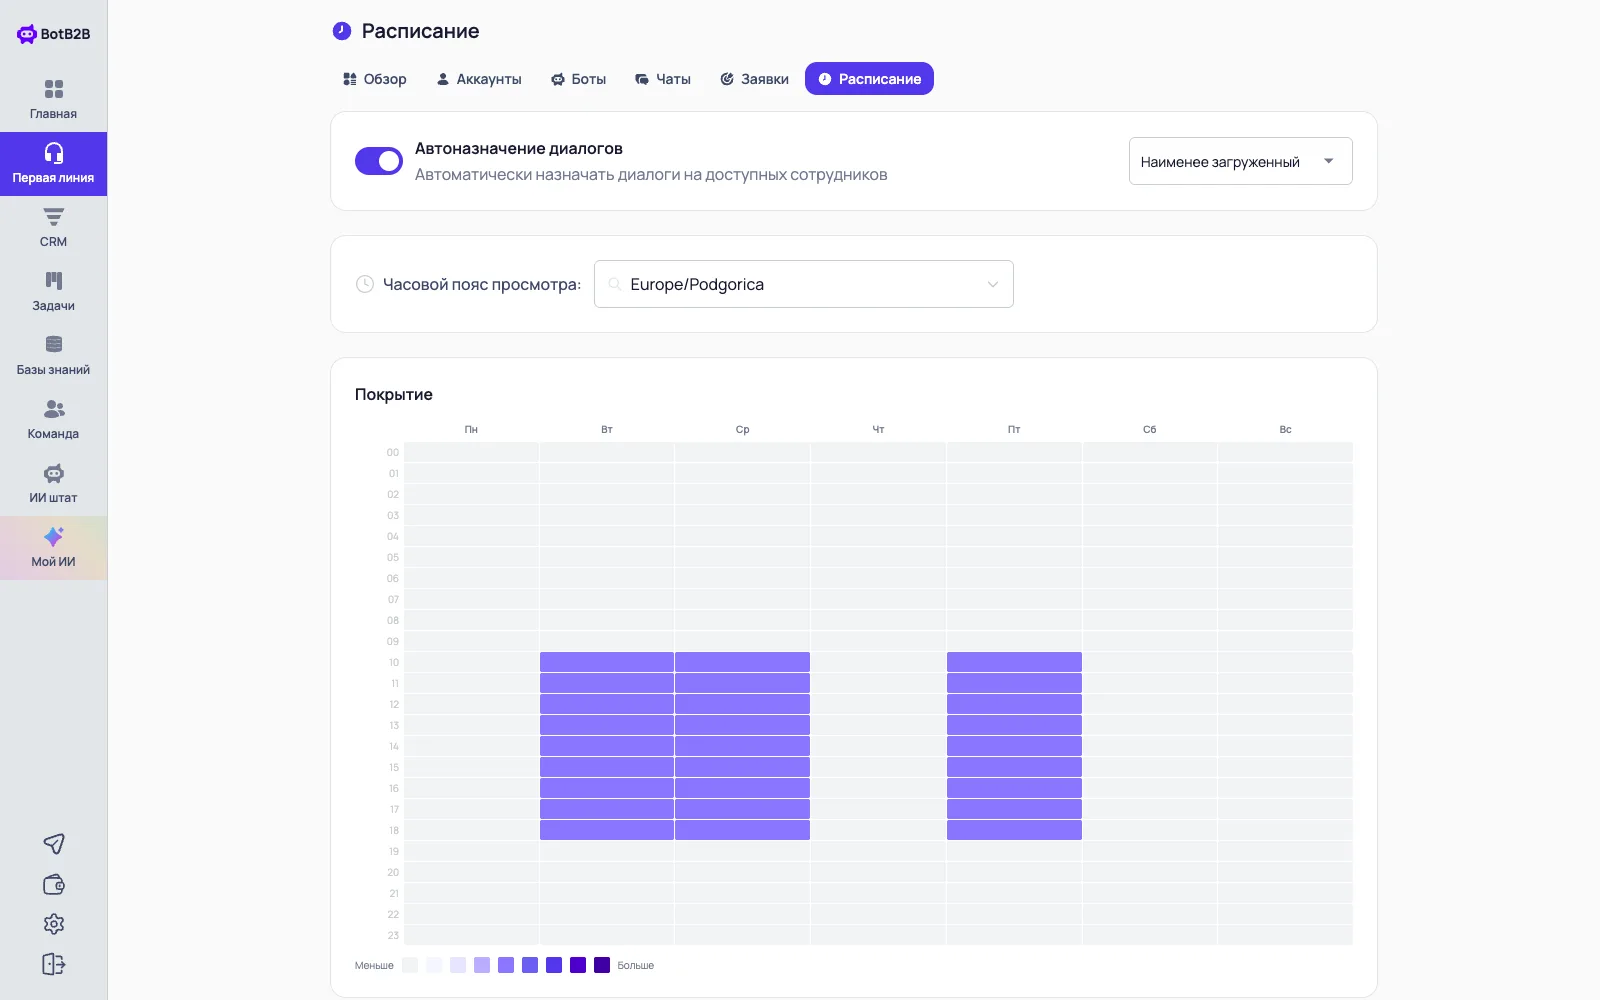Click the Покрытие heading
The image size is (1600, 1000).
(394, 395)
